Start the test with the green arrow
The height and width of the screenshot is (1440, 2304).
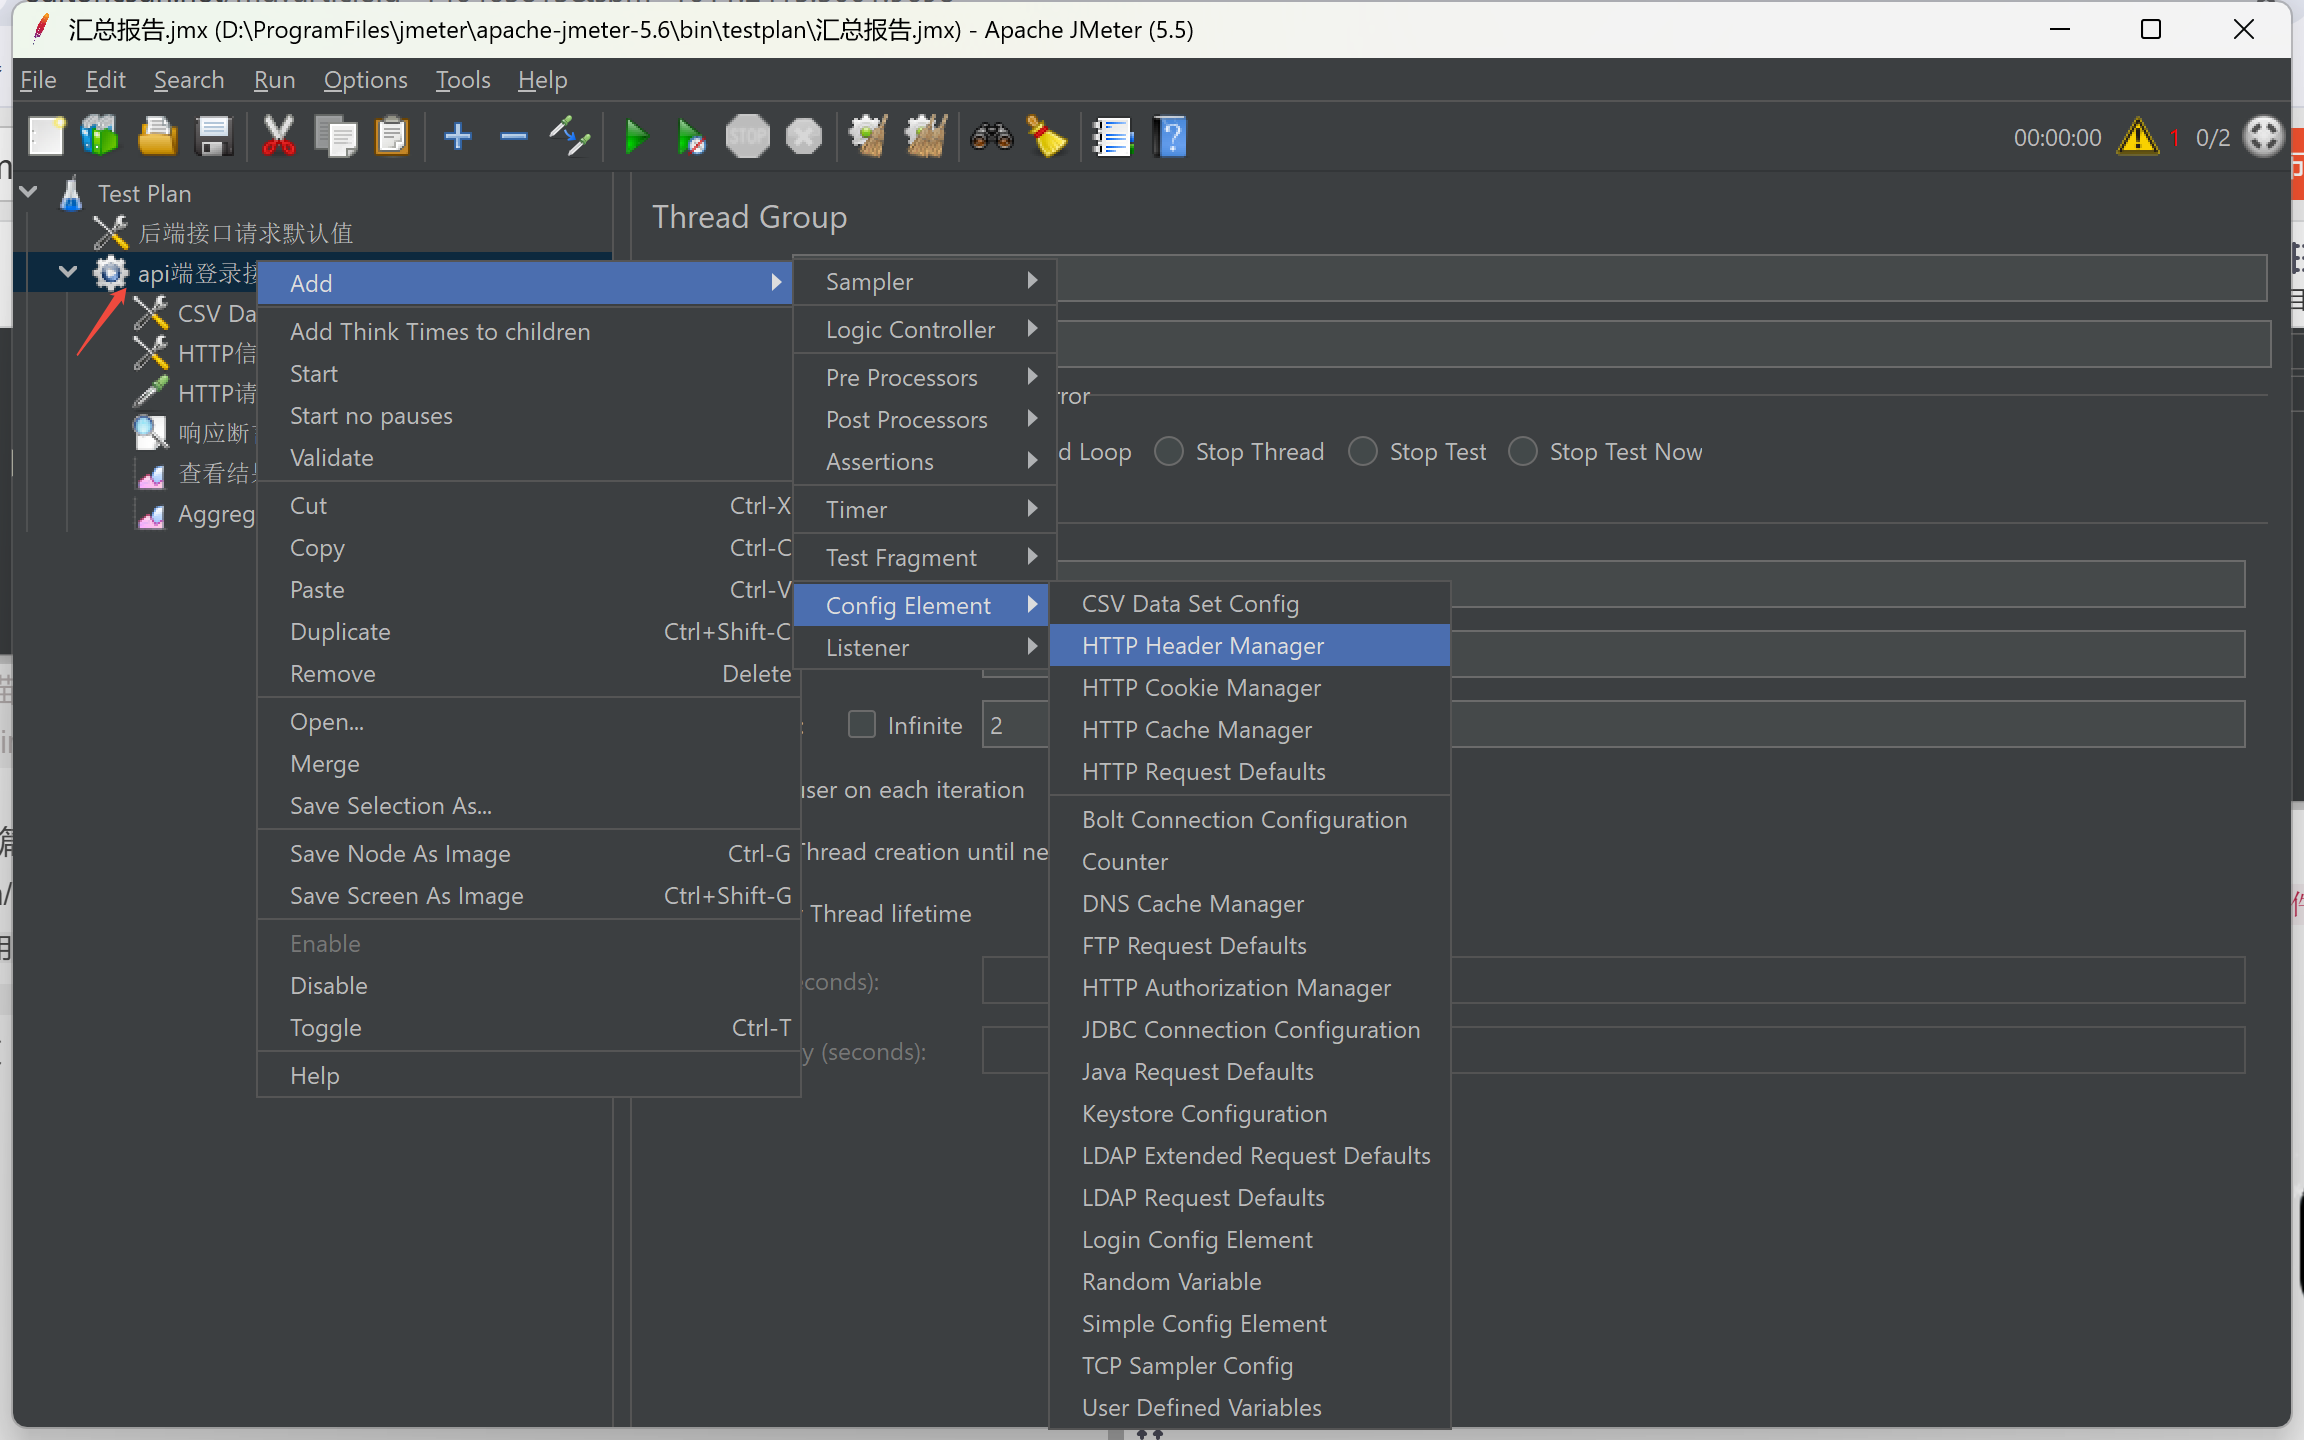(635, 137)
